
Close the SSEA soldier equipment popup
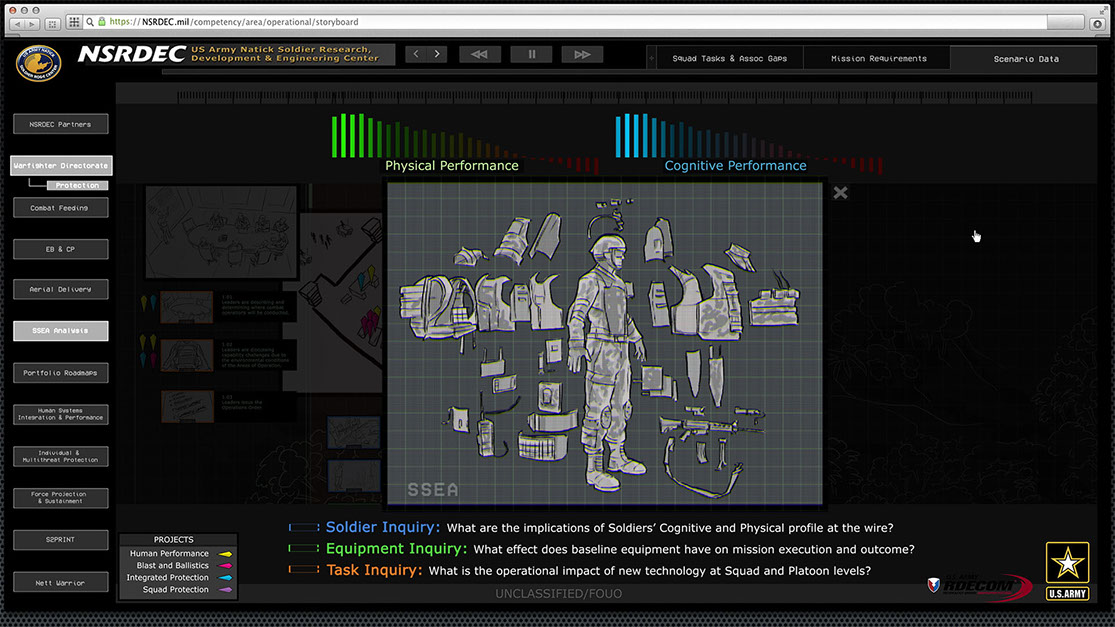click(x=840, y=192)
